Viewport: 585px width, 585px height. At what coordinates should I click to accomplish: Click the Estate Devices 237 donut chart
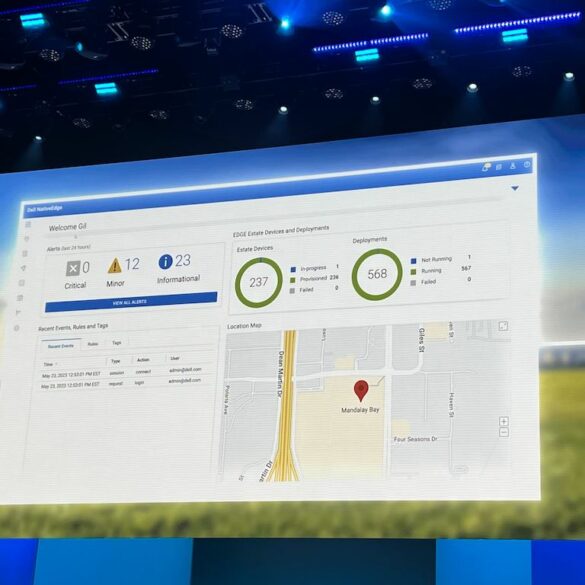pos(259,282)
